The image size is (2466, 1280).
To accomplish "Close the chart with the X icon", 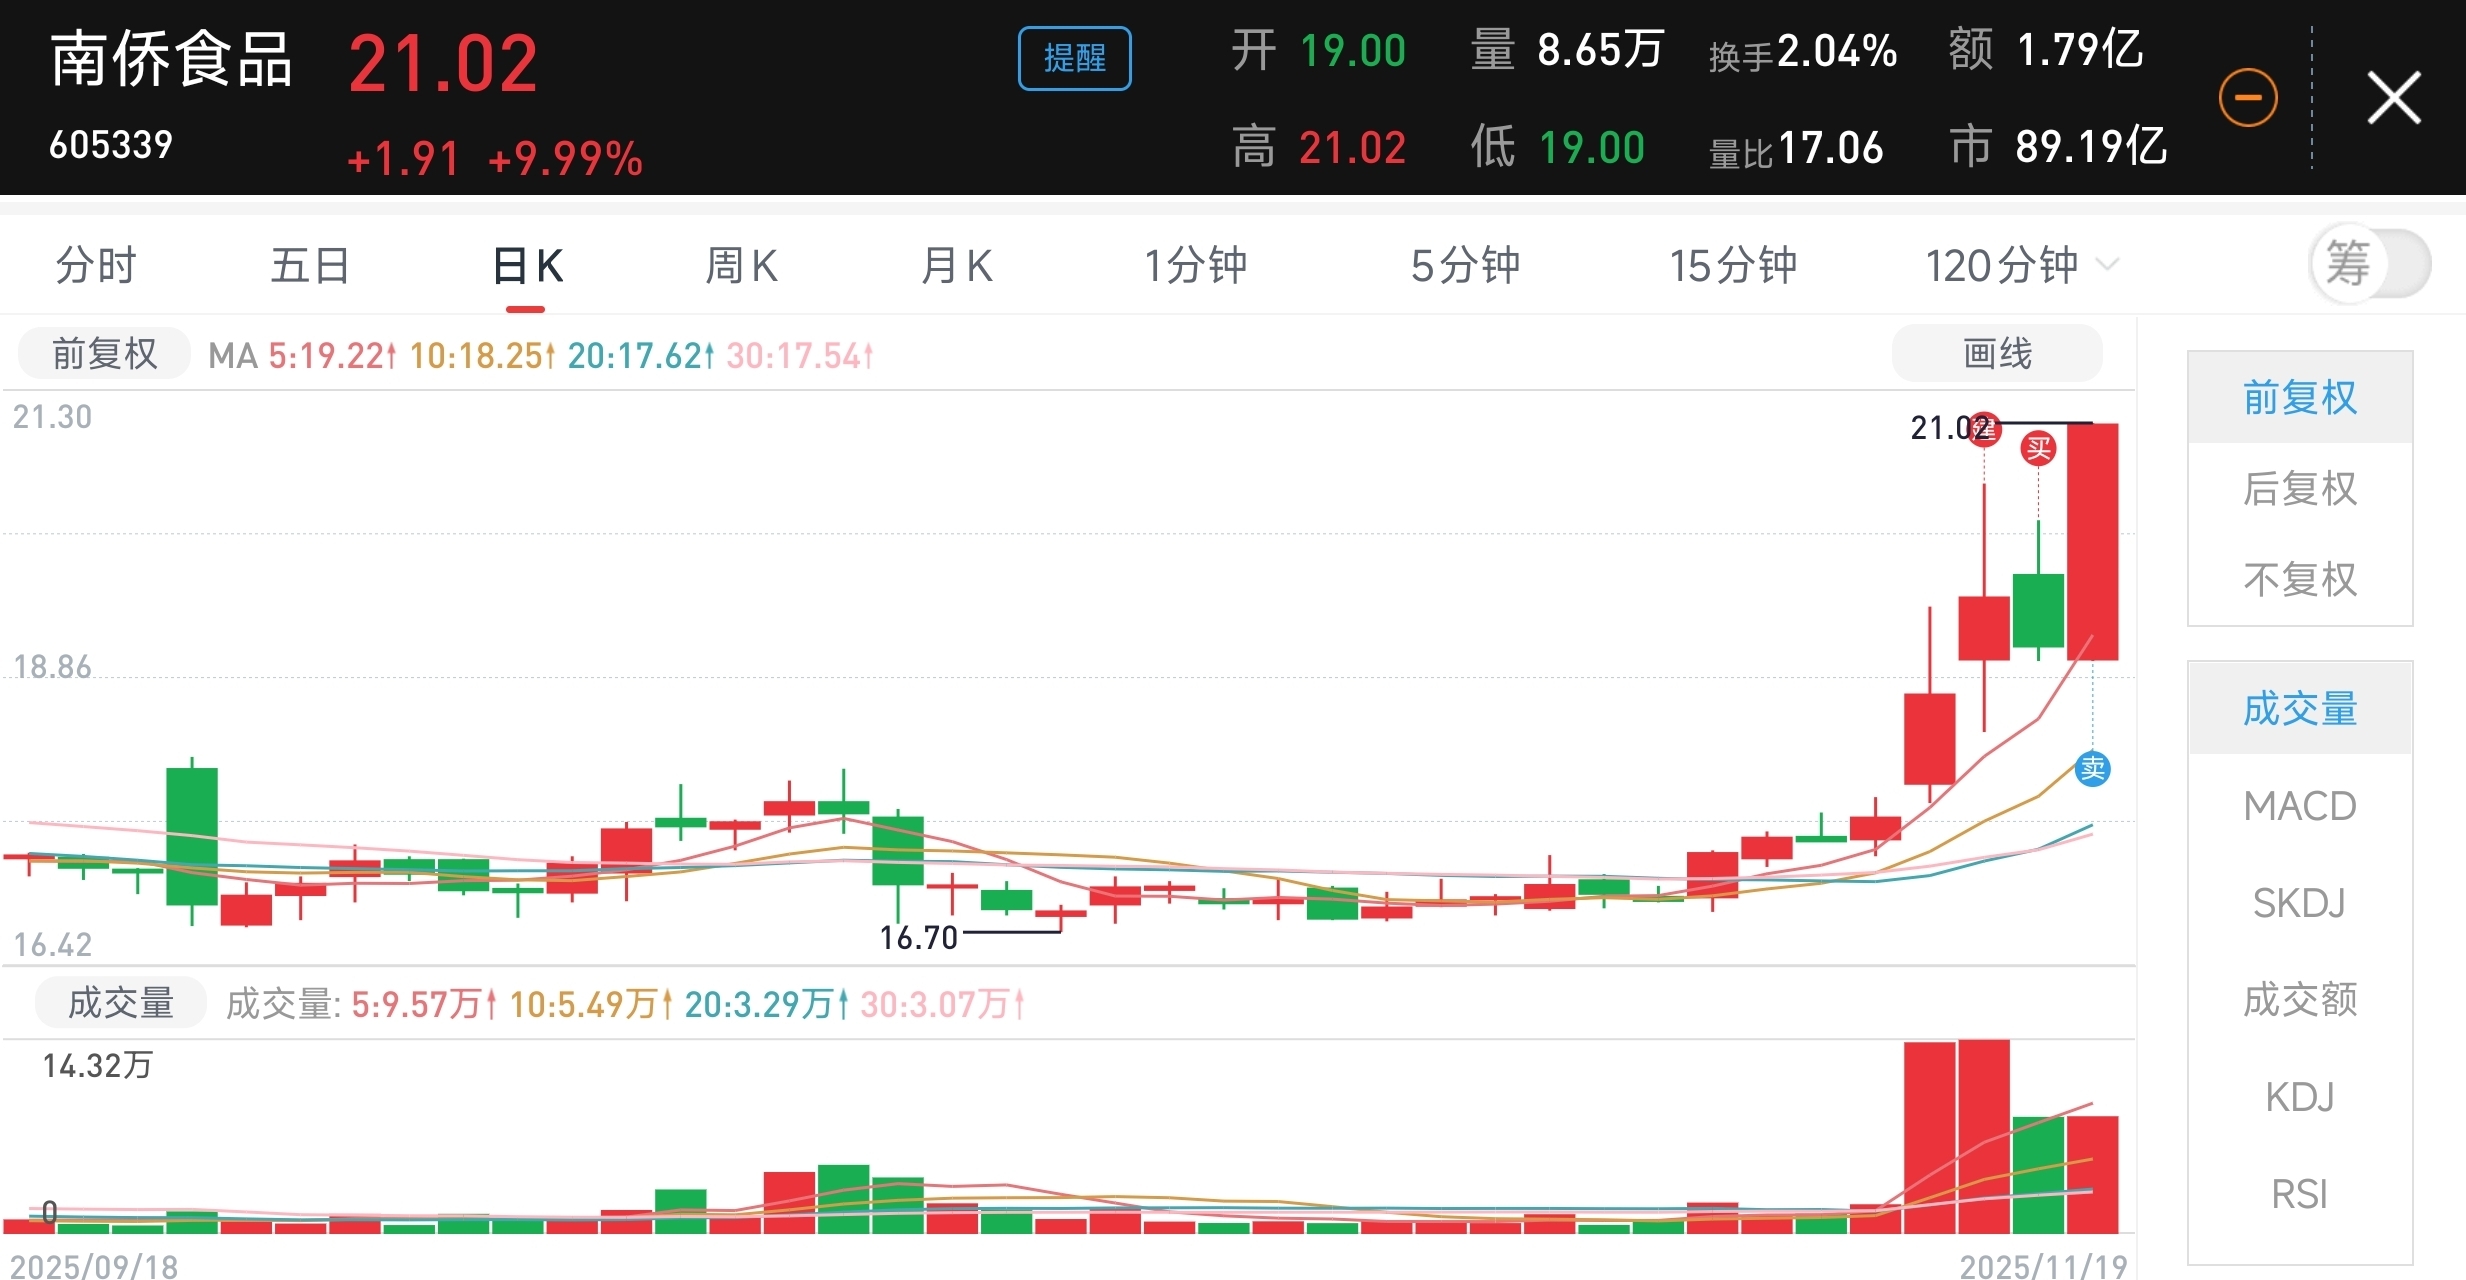I will pos(2394,98).
